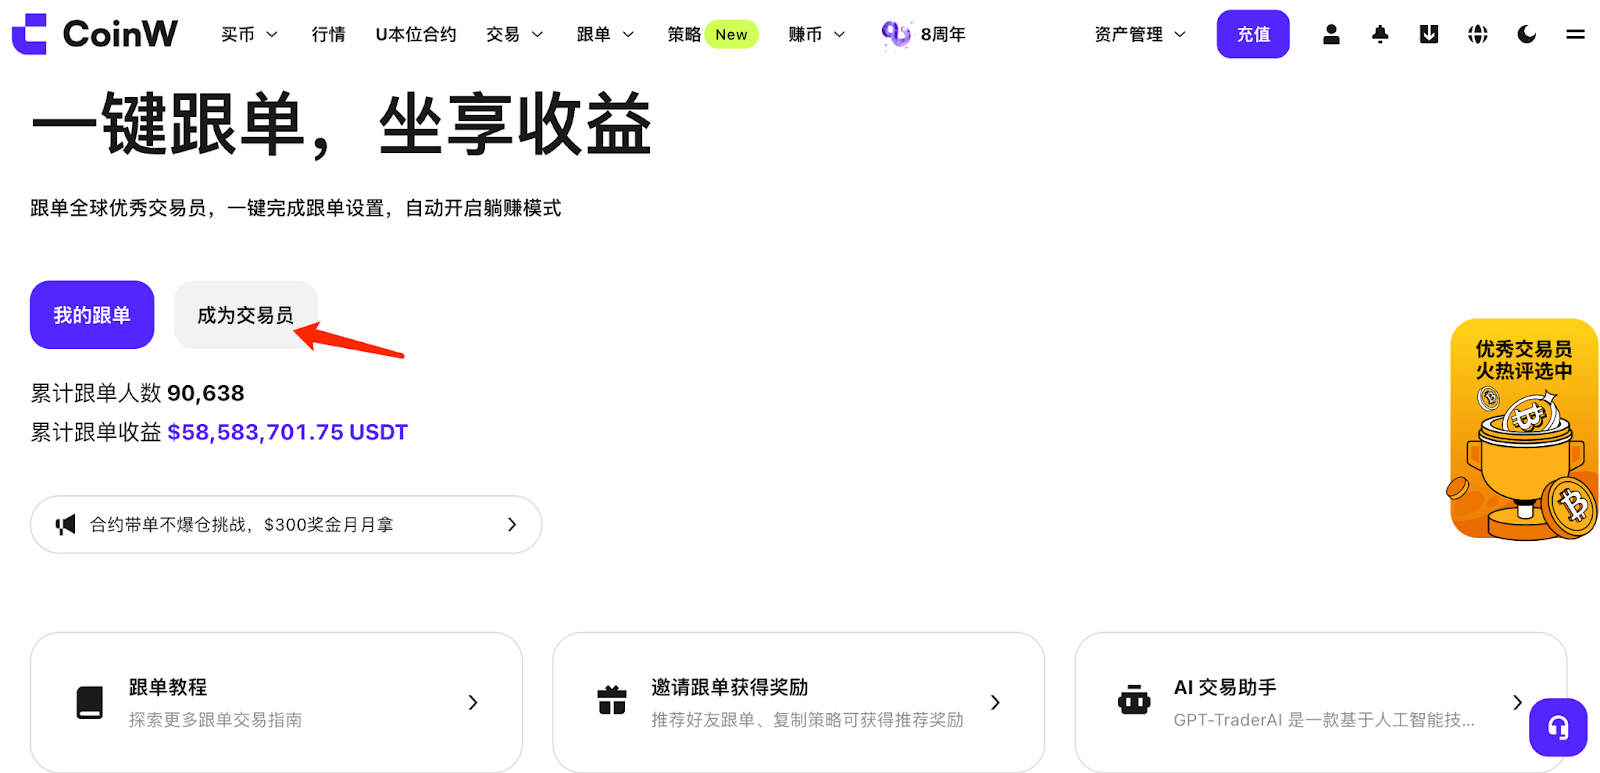Go to the 行情 market page
This screenshot has height=773, width=1600.
pyautogui.click(x=328, y=34)
